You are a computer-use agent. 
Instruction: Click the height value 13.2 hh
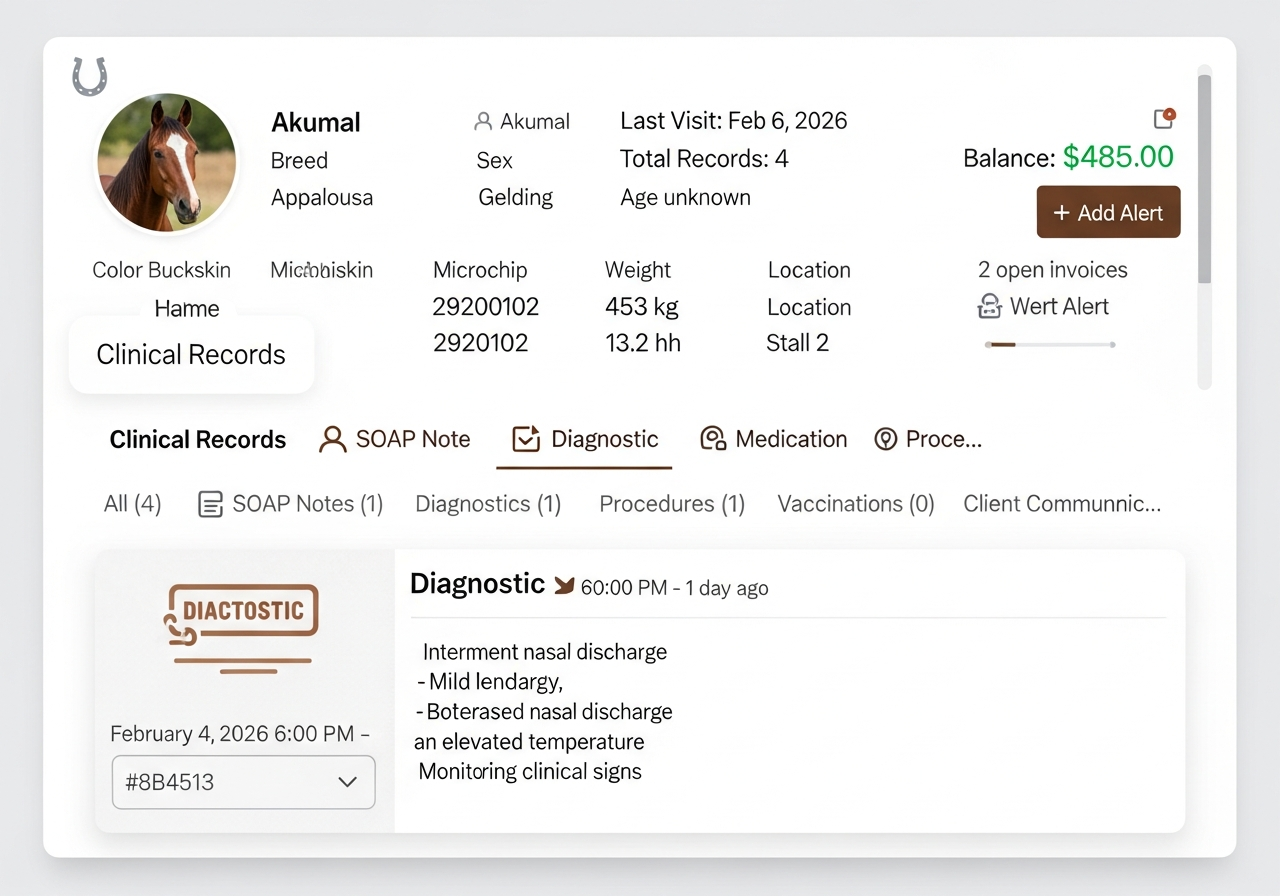click(643, 343)
